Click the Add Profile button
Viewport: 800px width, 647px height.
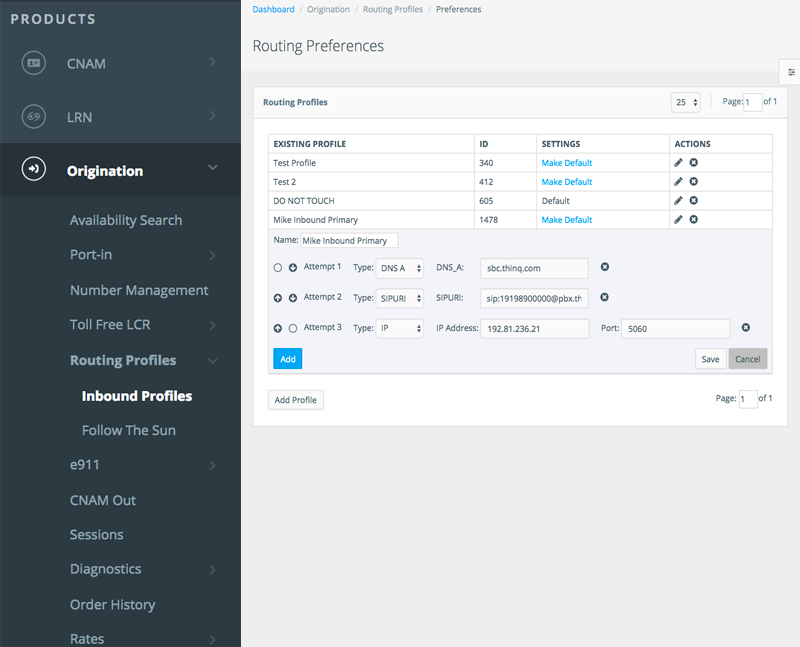pyautogui.click(x=295, y=399)
